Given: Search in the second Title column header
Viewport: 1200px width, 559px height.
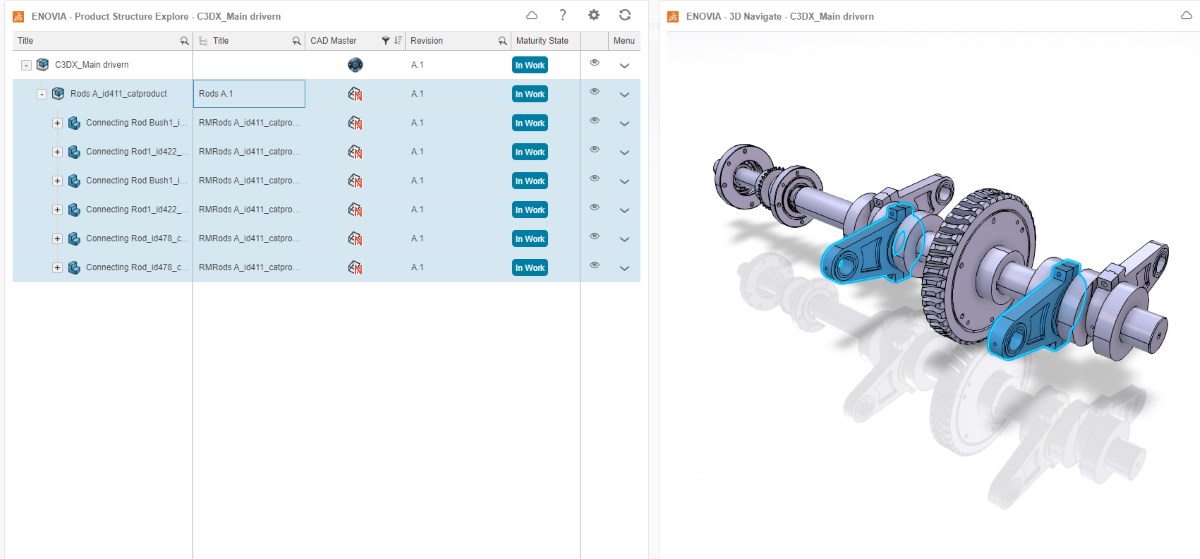Looking at the screenshot, I should click(297, 41).
